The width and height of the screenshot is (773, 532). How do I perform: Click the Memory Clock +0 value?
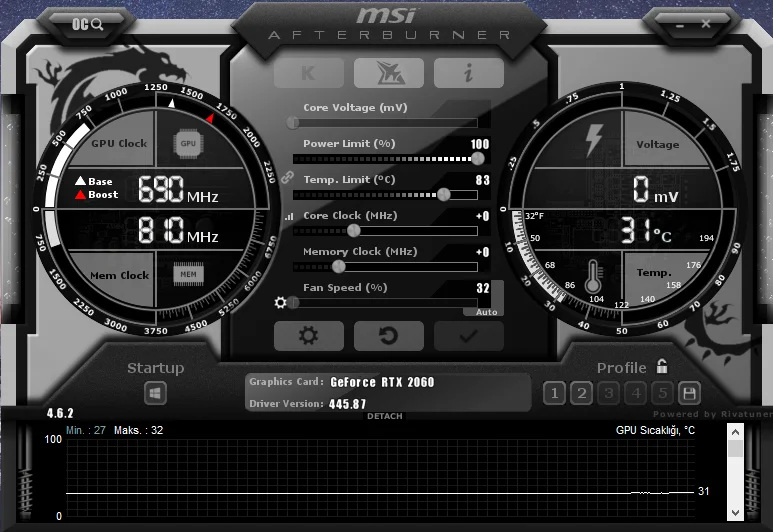[483, 252]
